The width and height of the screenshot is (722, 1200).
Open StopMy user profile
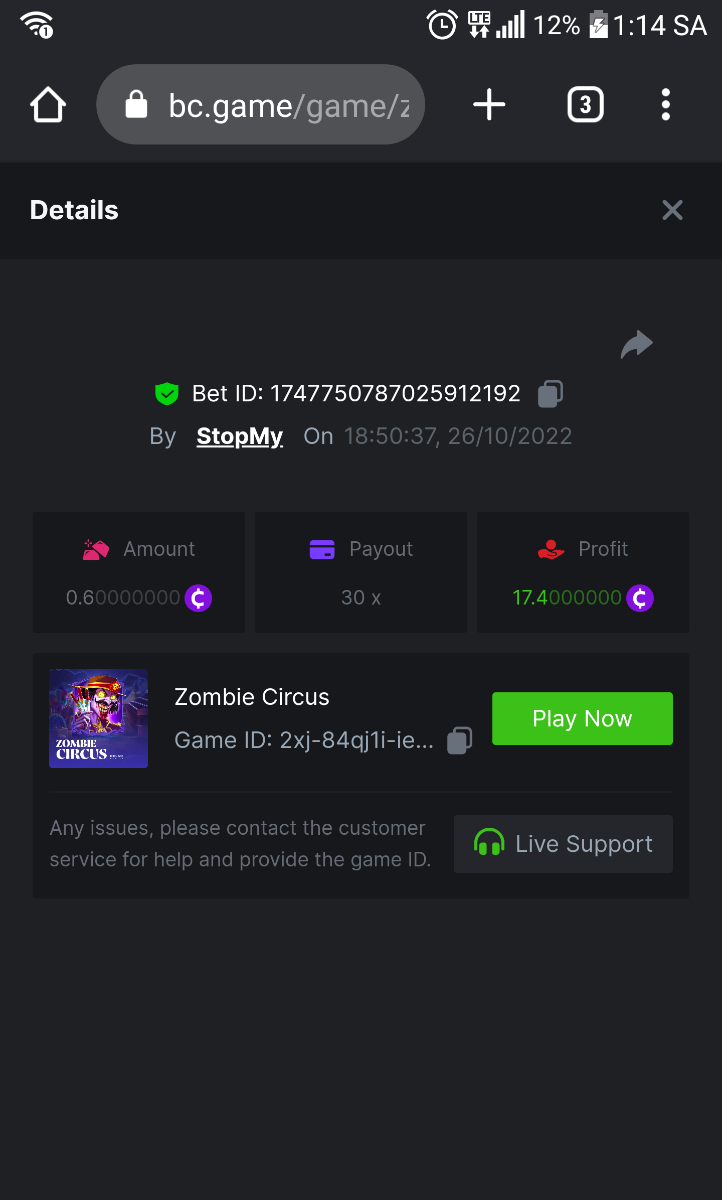tap(240, 436)
